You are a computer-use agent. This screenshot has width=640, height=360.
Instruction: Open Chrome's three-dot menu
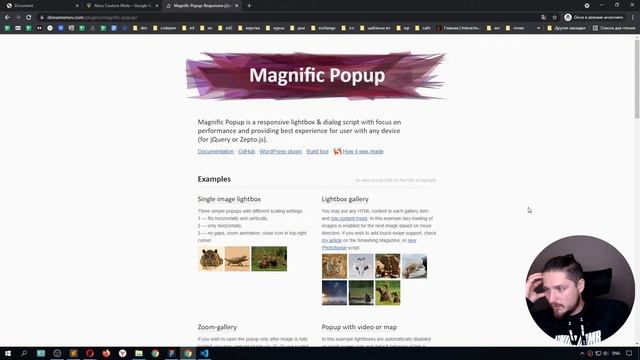(633, 18)
